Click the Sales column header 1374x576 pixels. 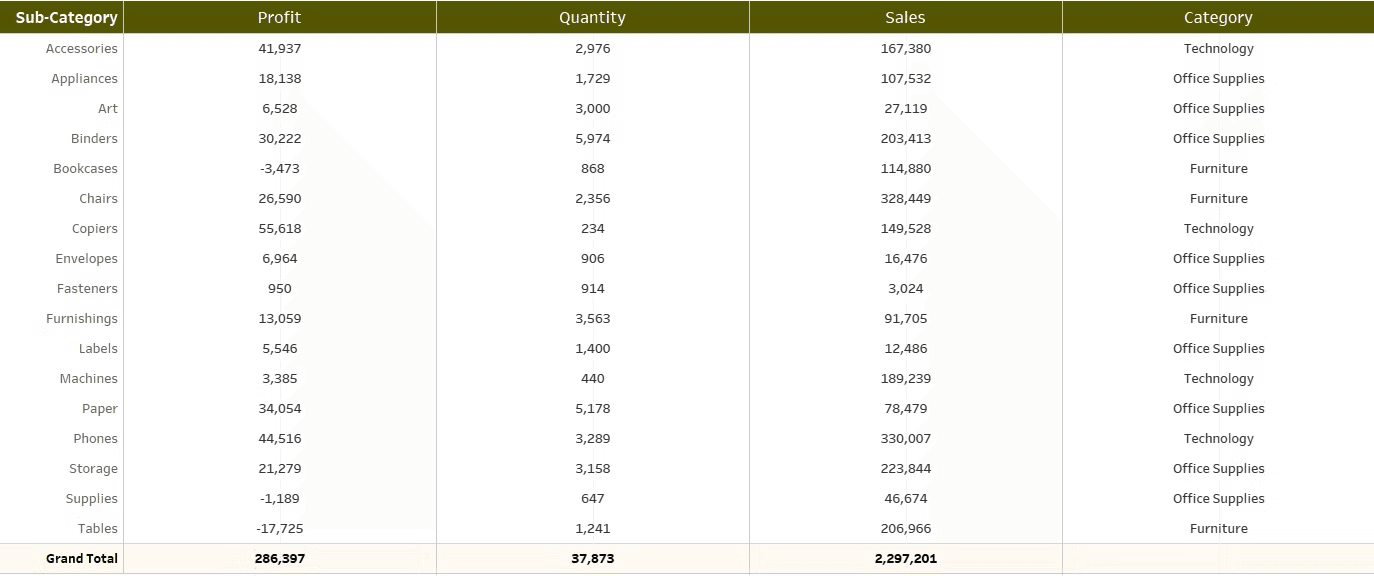[x=906, y=17]
